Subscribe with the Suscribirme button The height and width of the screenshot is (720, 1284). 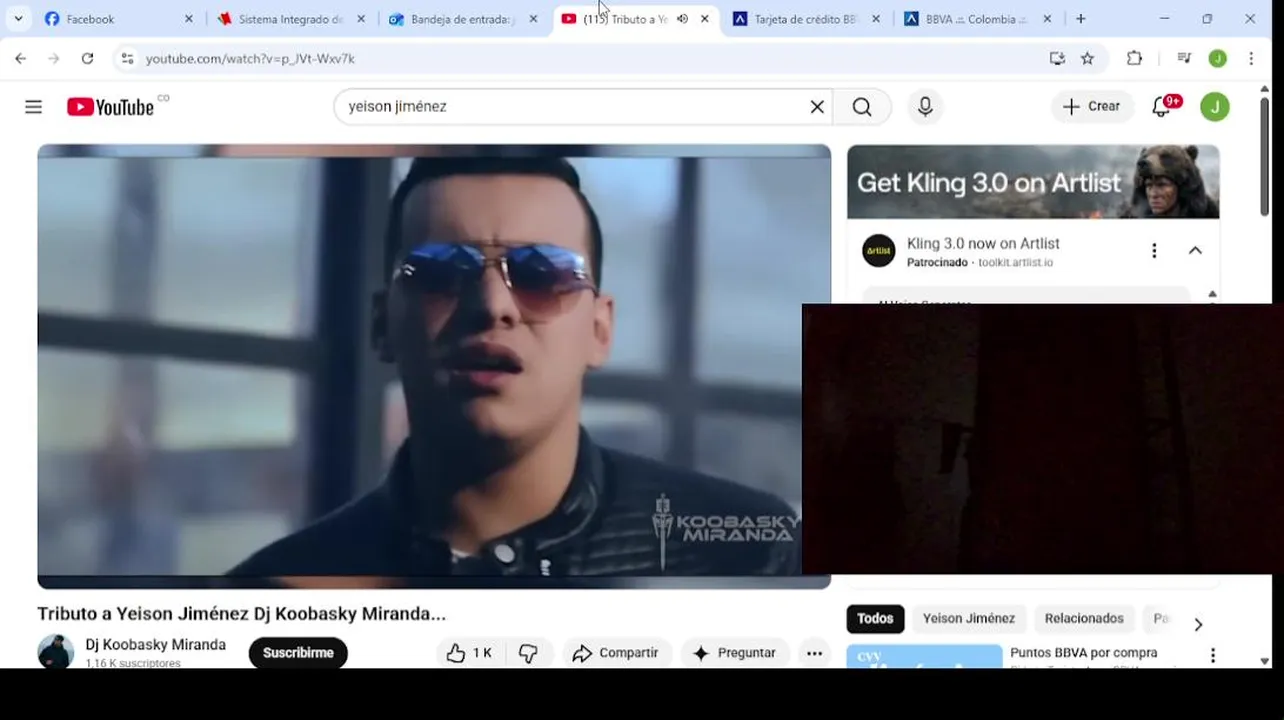(x=298, y=653)
